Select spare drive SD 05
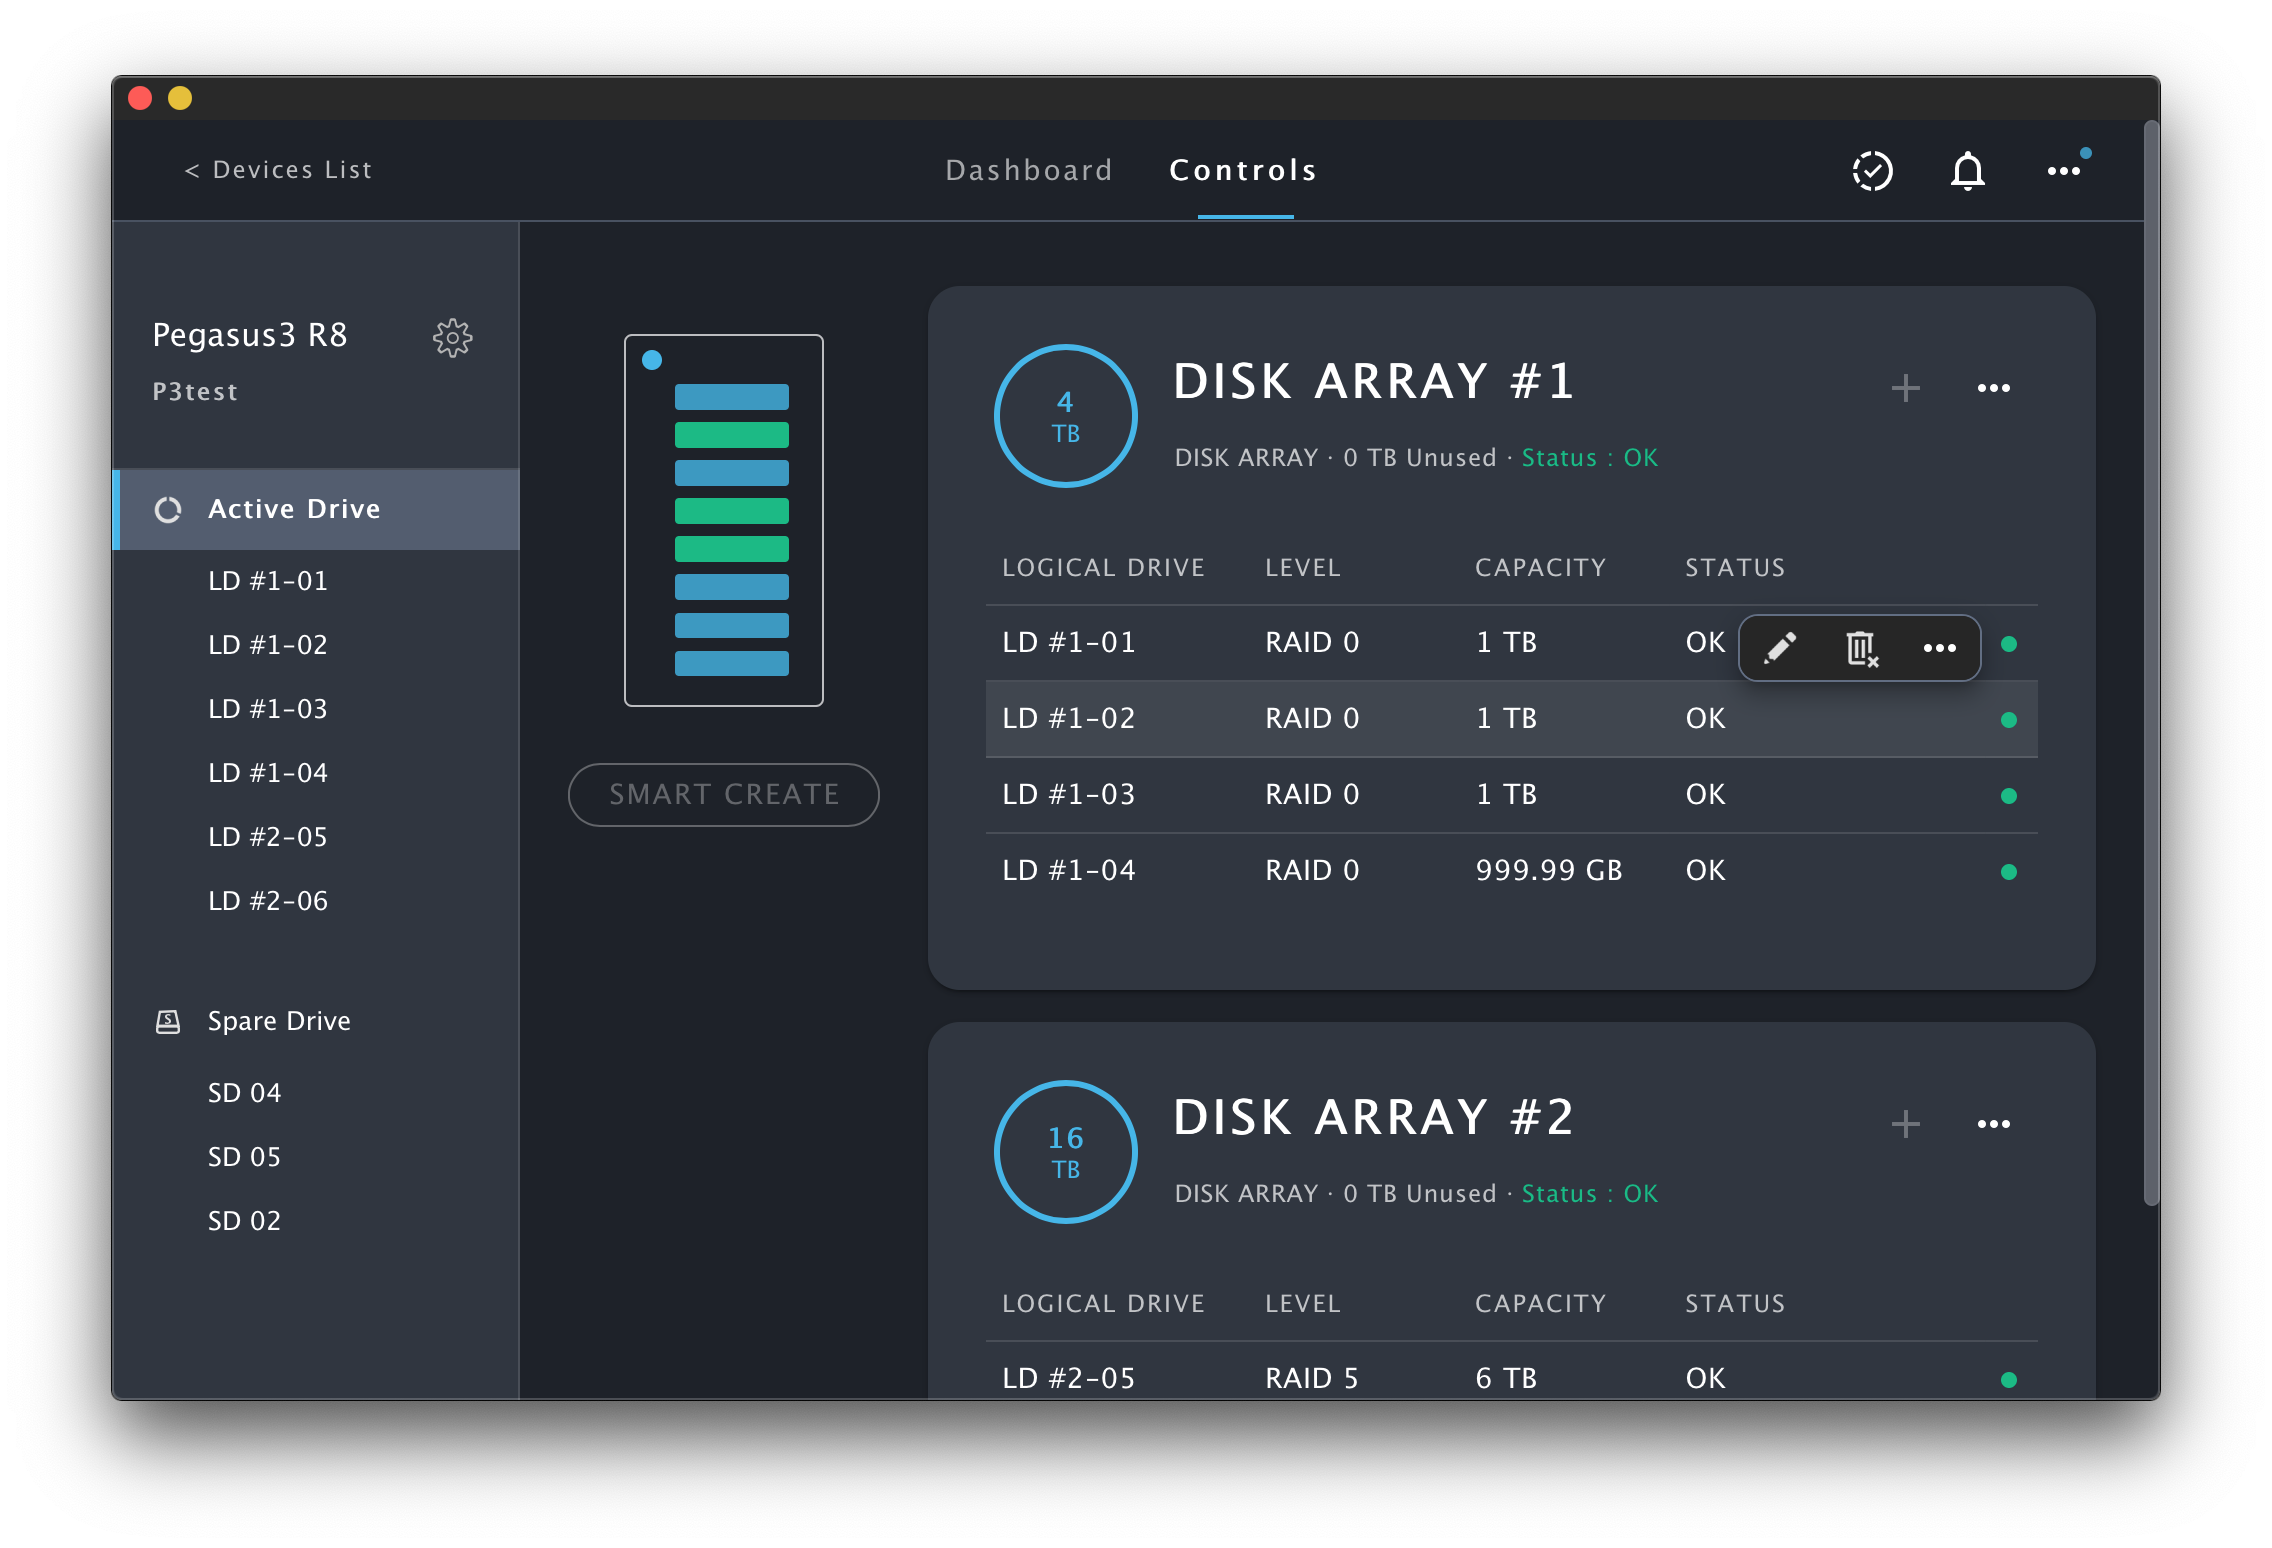2272x1548 pixels. (244, 1157)
